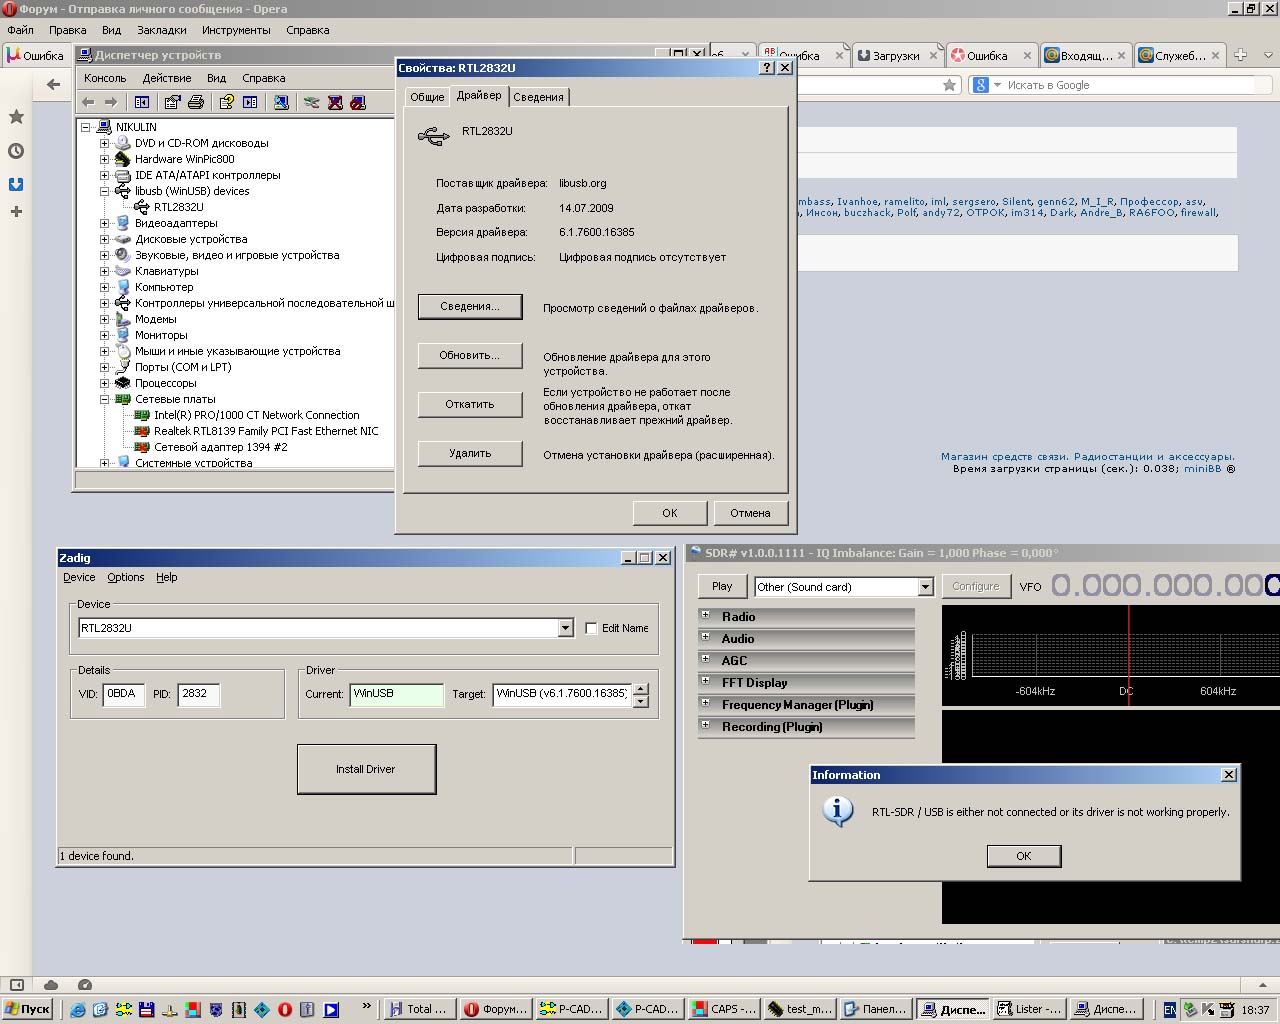Click OK in Information error dialog

[x=1024, y=856]
